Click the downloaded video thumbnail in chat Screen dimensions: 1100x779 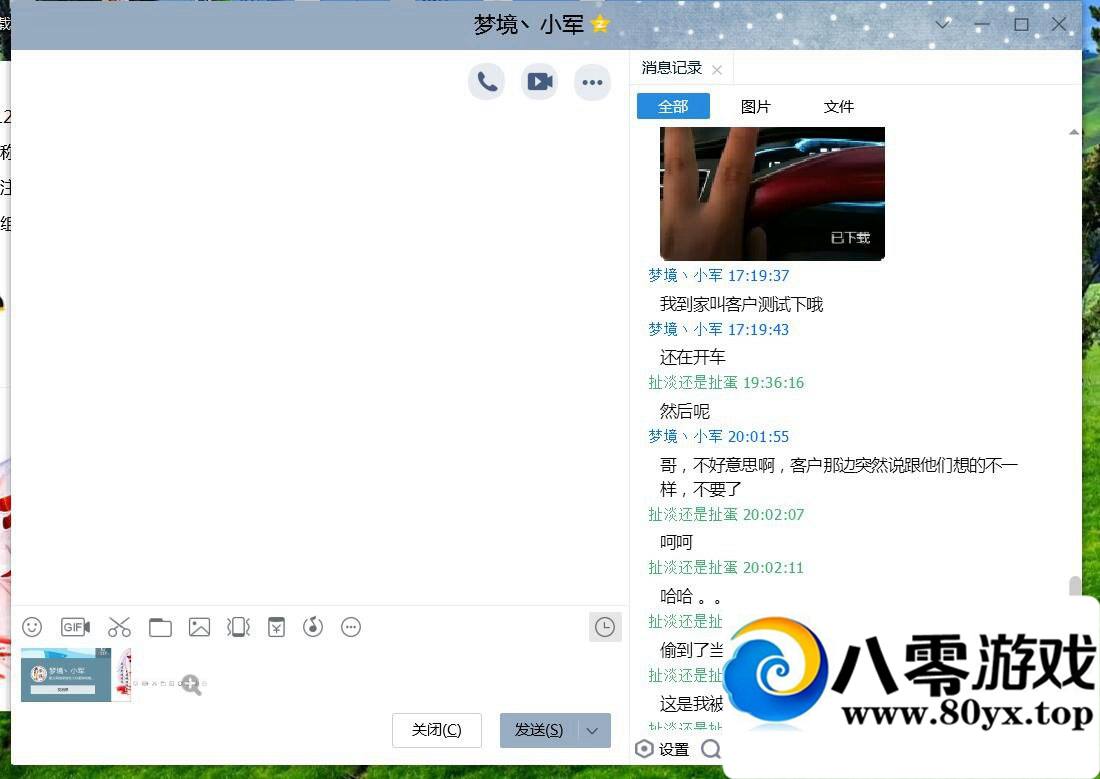(x=772, y=193)
